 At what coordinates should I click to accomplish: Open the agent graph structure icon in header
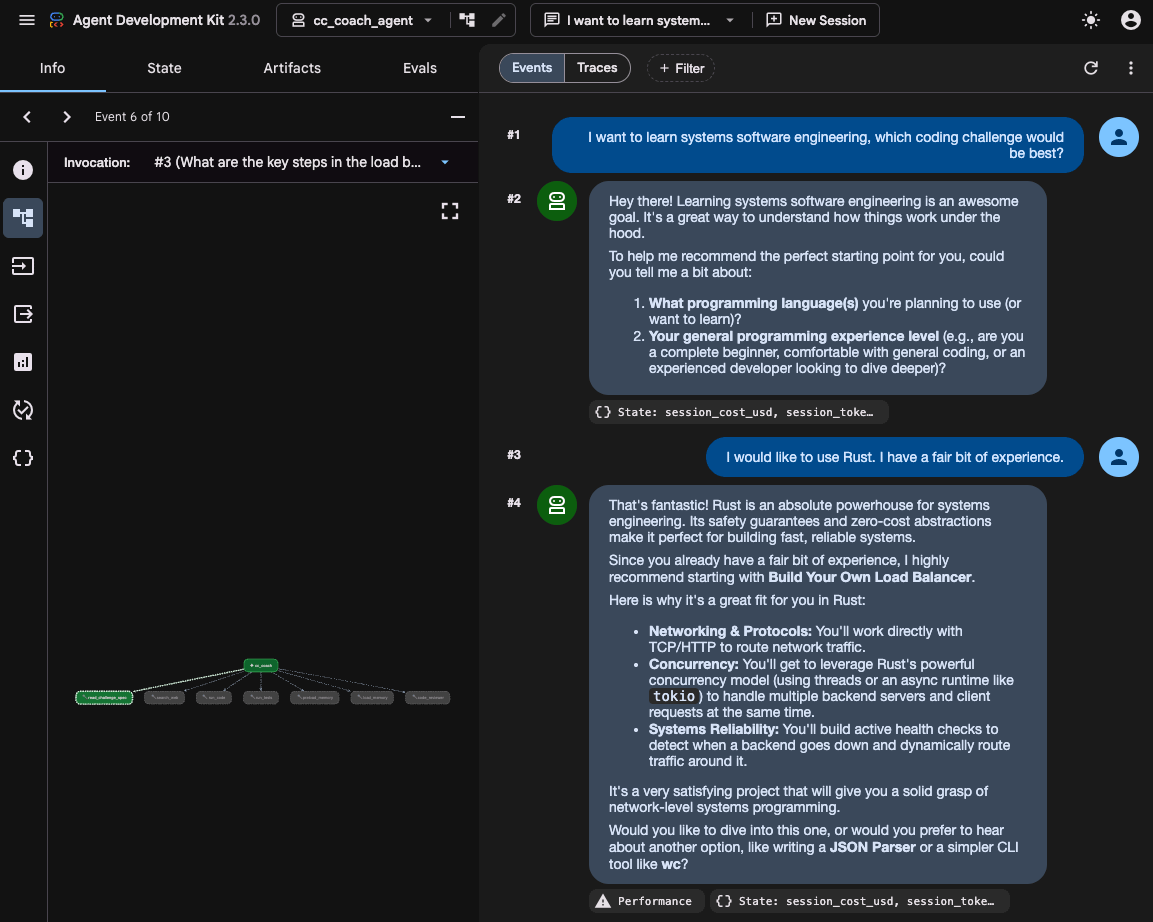click(467, 20)
